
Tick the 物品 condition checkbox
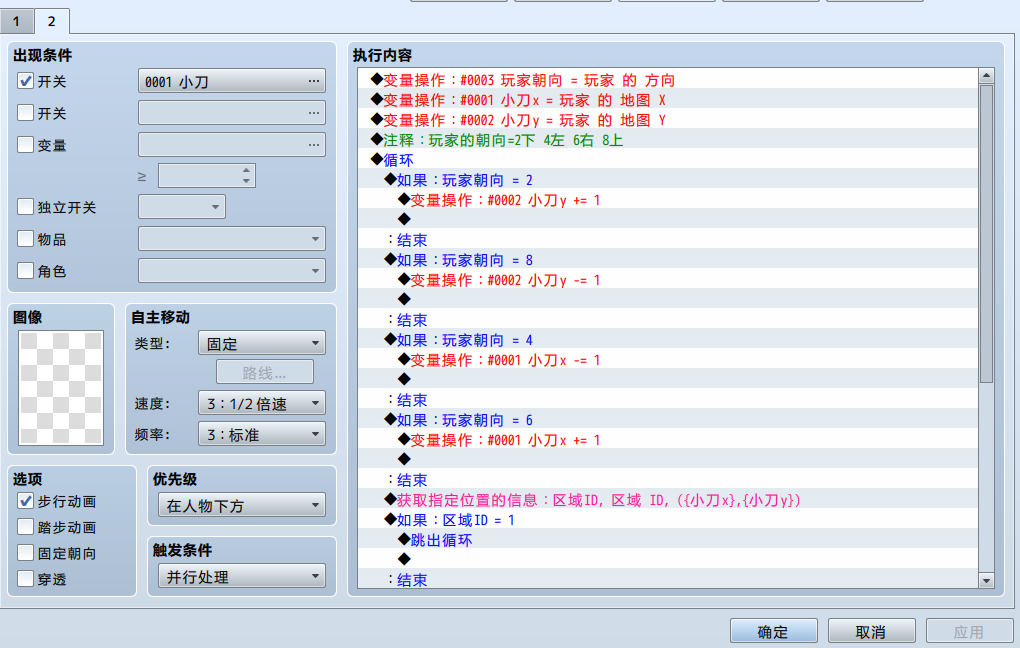tap(25, 239)
